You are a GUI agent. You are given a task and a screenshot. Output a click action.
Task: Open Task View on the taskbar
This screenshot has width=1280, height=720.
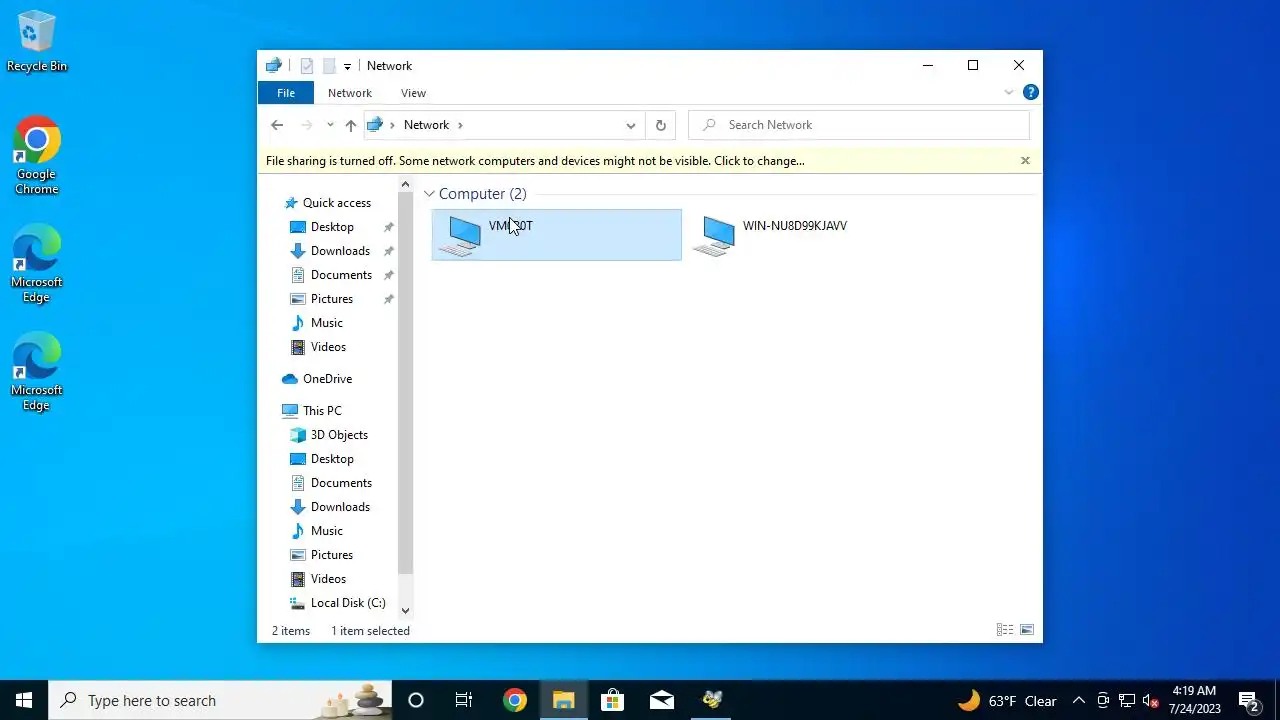click(464, 700)
